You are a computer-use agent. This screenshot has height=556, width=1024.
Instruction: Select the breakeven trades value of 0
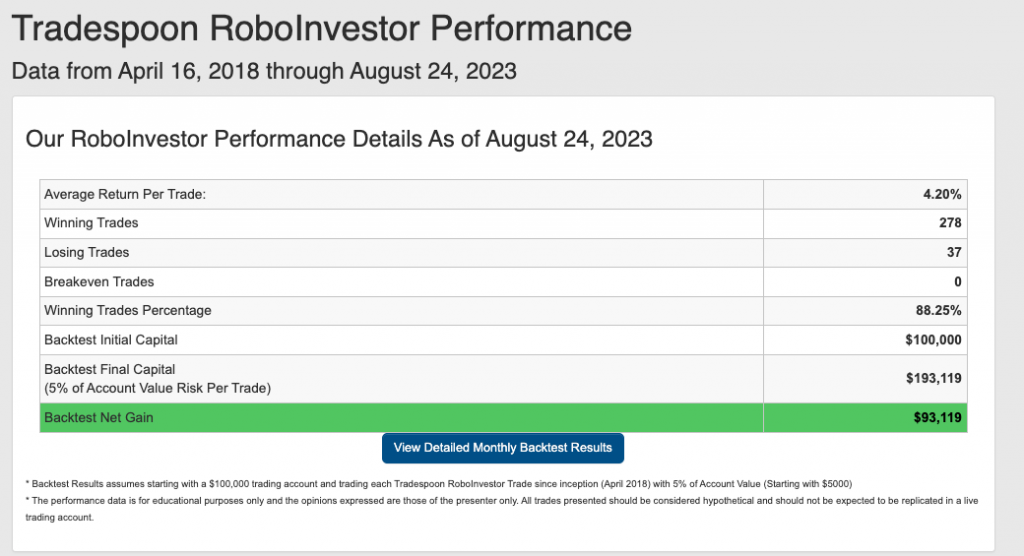(x=957, y=282)
